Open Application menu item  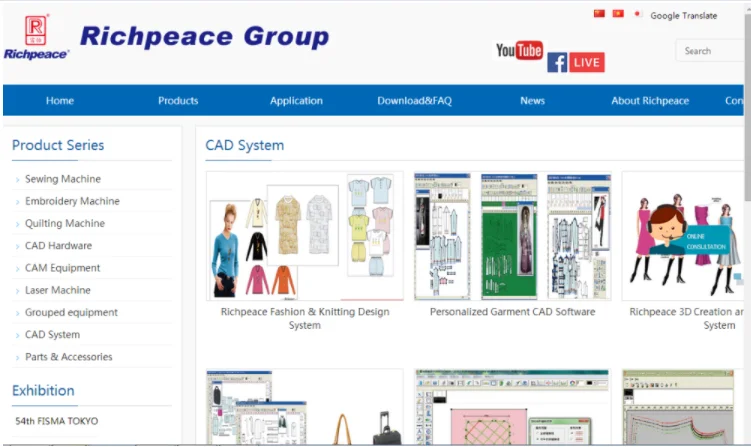[296, 101]
